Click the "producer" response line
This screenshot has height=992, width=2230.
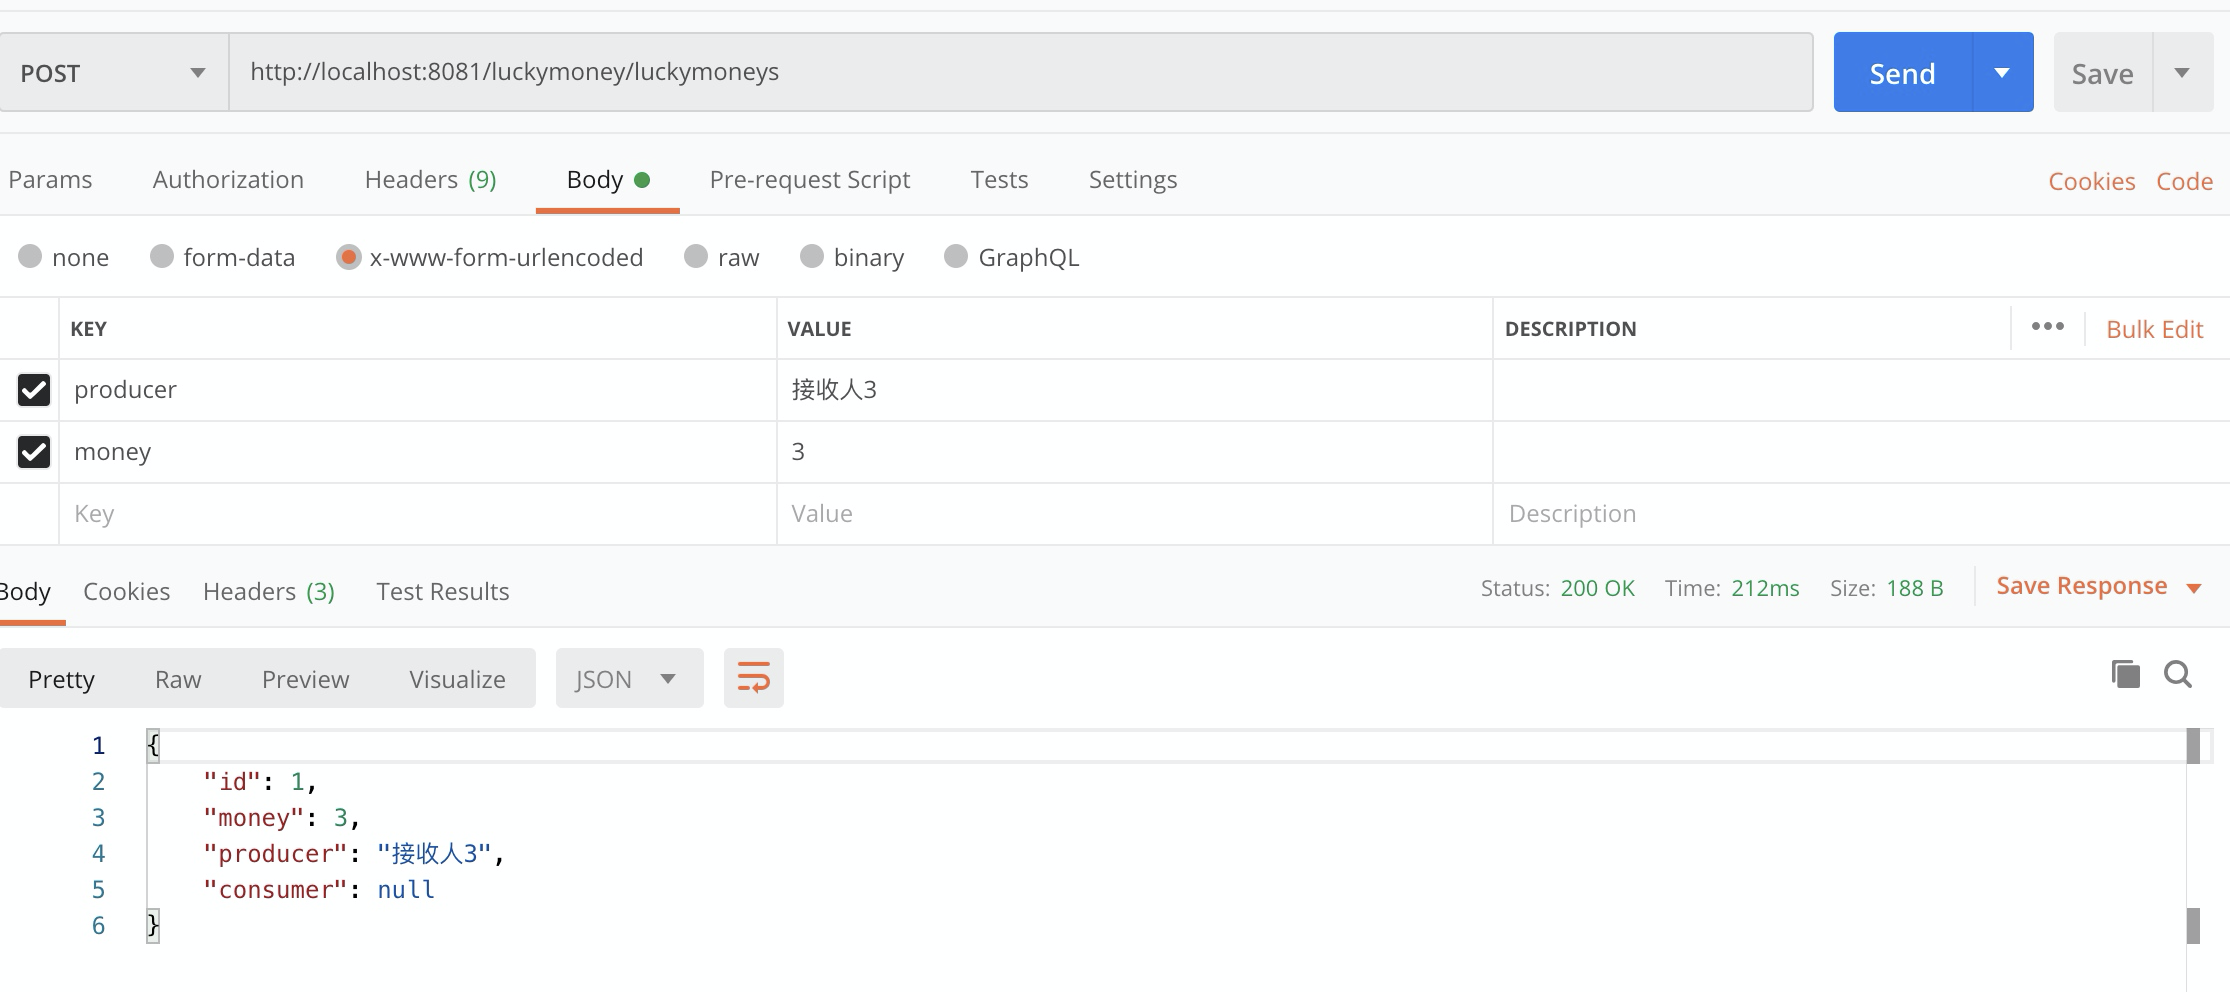[353, 854]
